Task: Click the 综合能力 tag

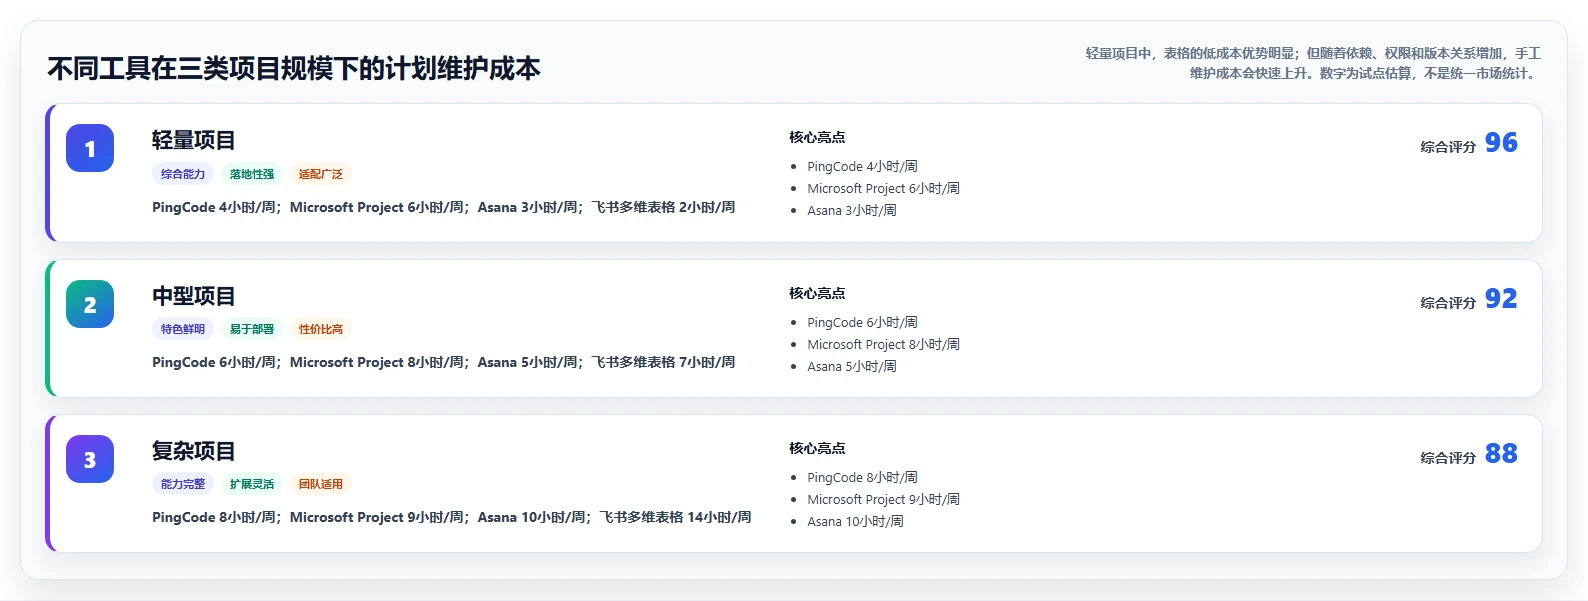Action: [183, 174]
